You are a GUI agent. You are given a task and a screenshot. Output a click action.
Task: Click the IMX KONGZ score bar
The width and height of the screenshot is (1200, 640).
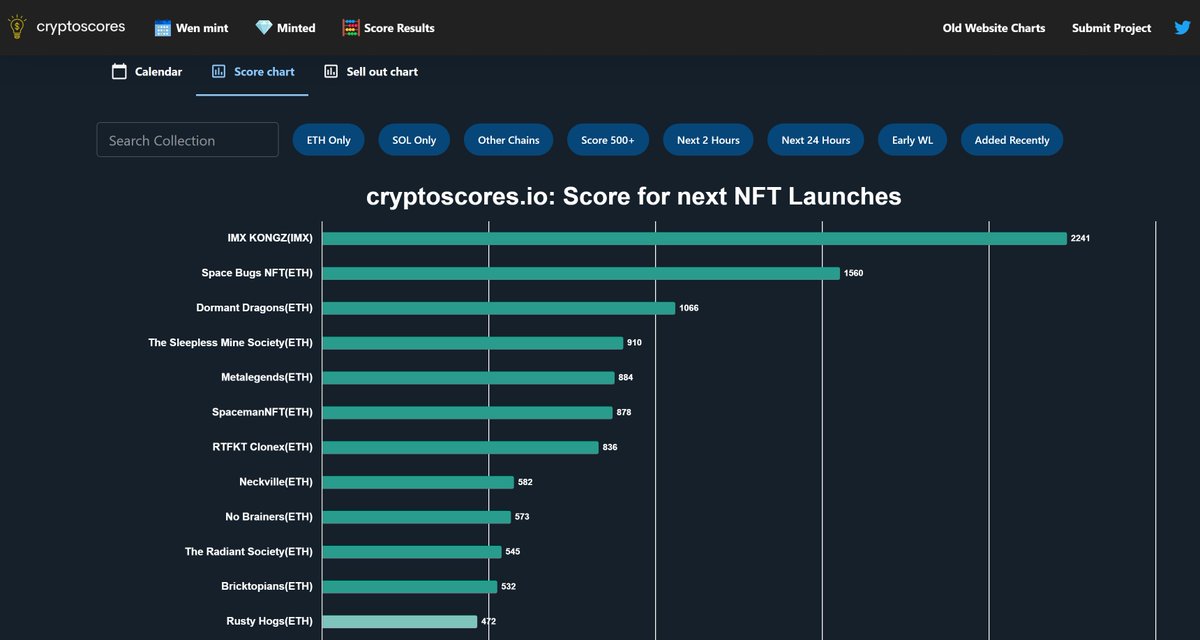point(694,238)
